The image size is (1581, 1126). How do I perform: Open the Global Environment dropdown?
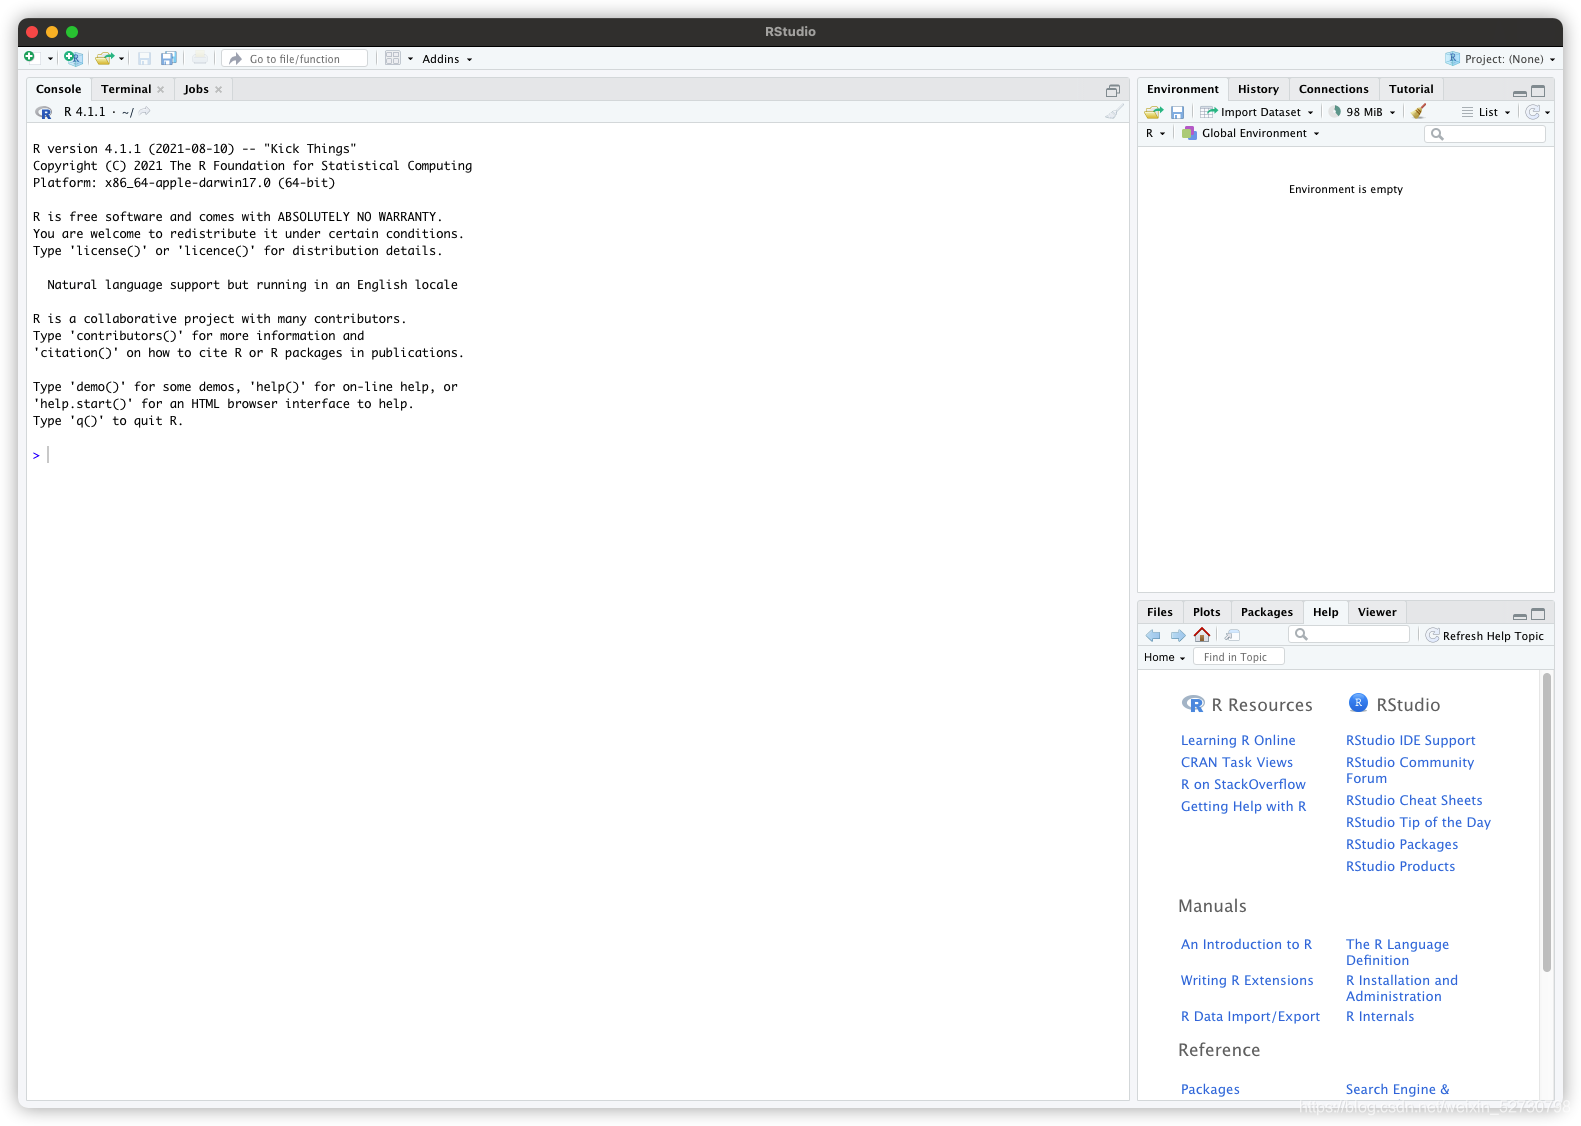point(1251,133)
